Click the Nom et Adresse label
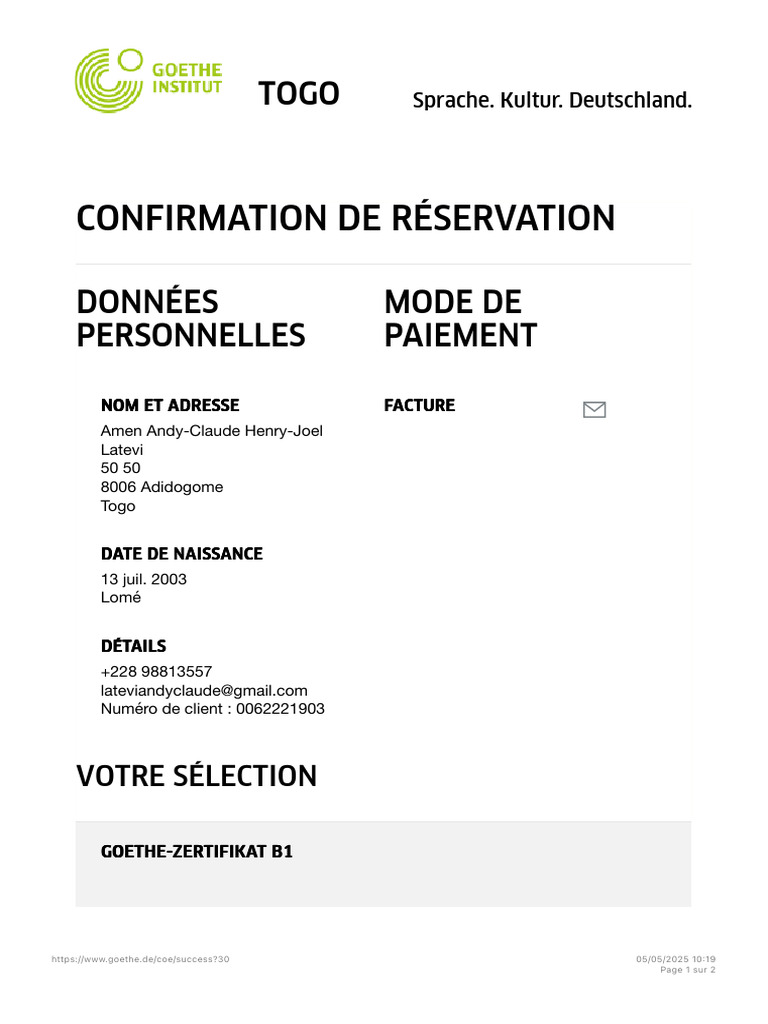 click(x=170, y=405)
